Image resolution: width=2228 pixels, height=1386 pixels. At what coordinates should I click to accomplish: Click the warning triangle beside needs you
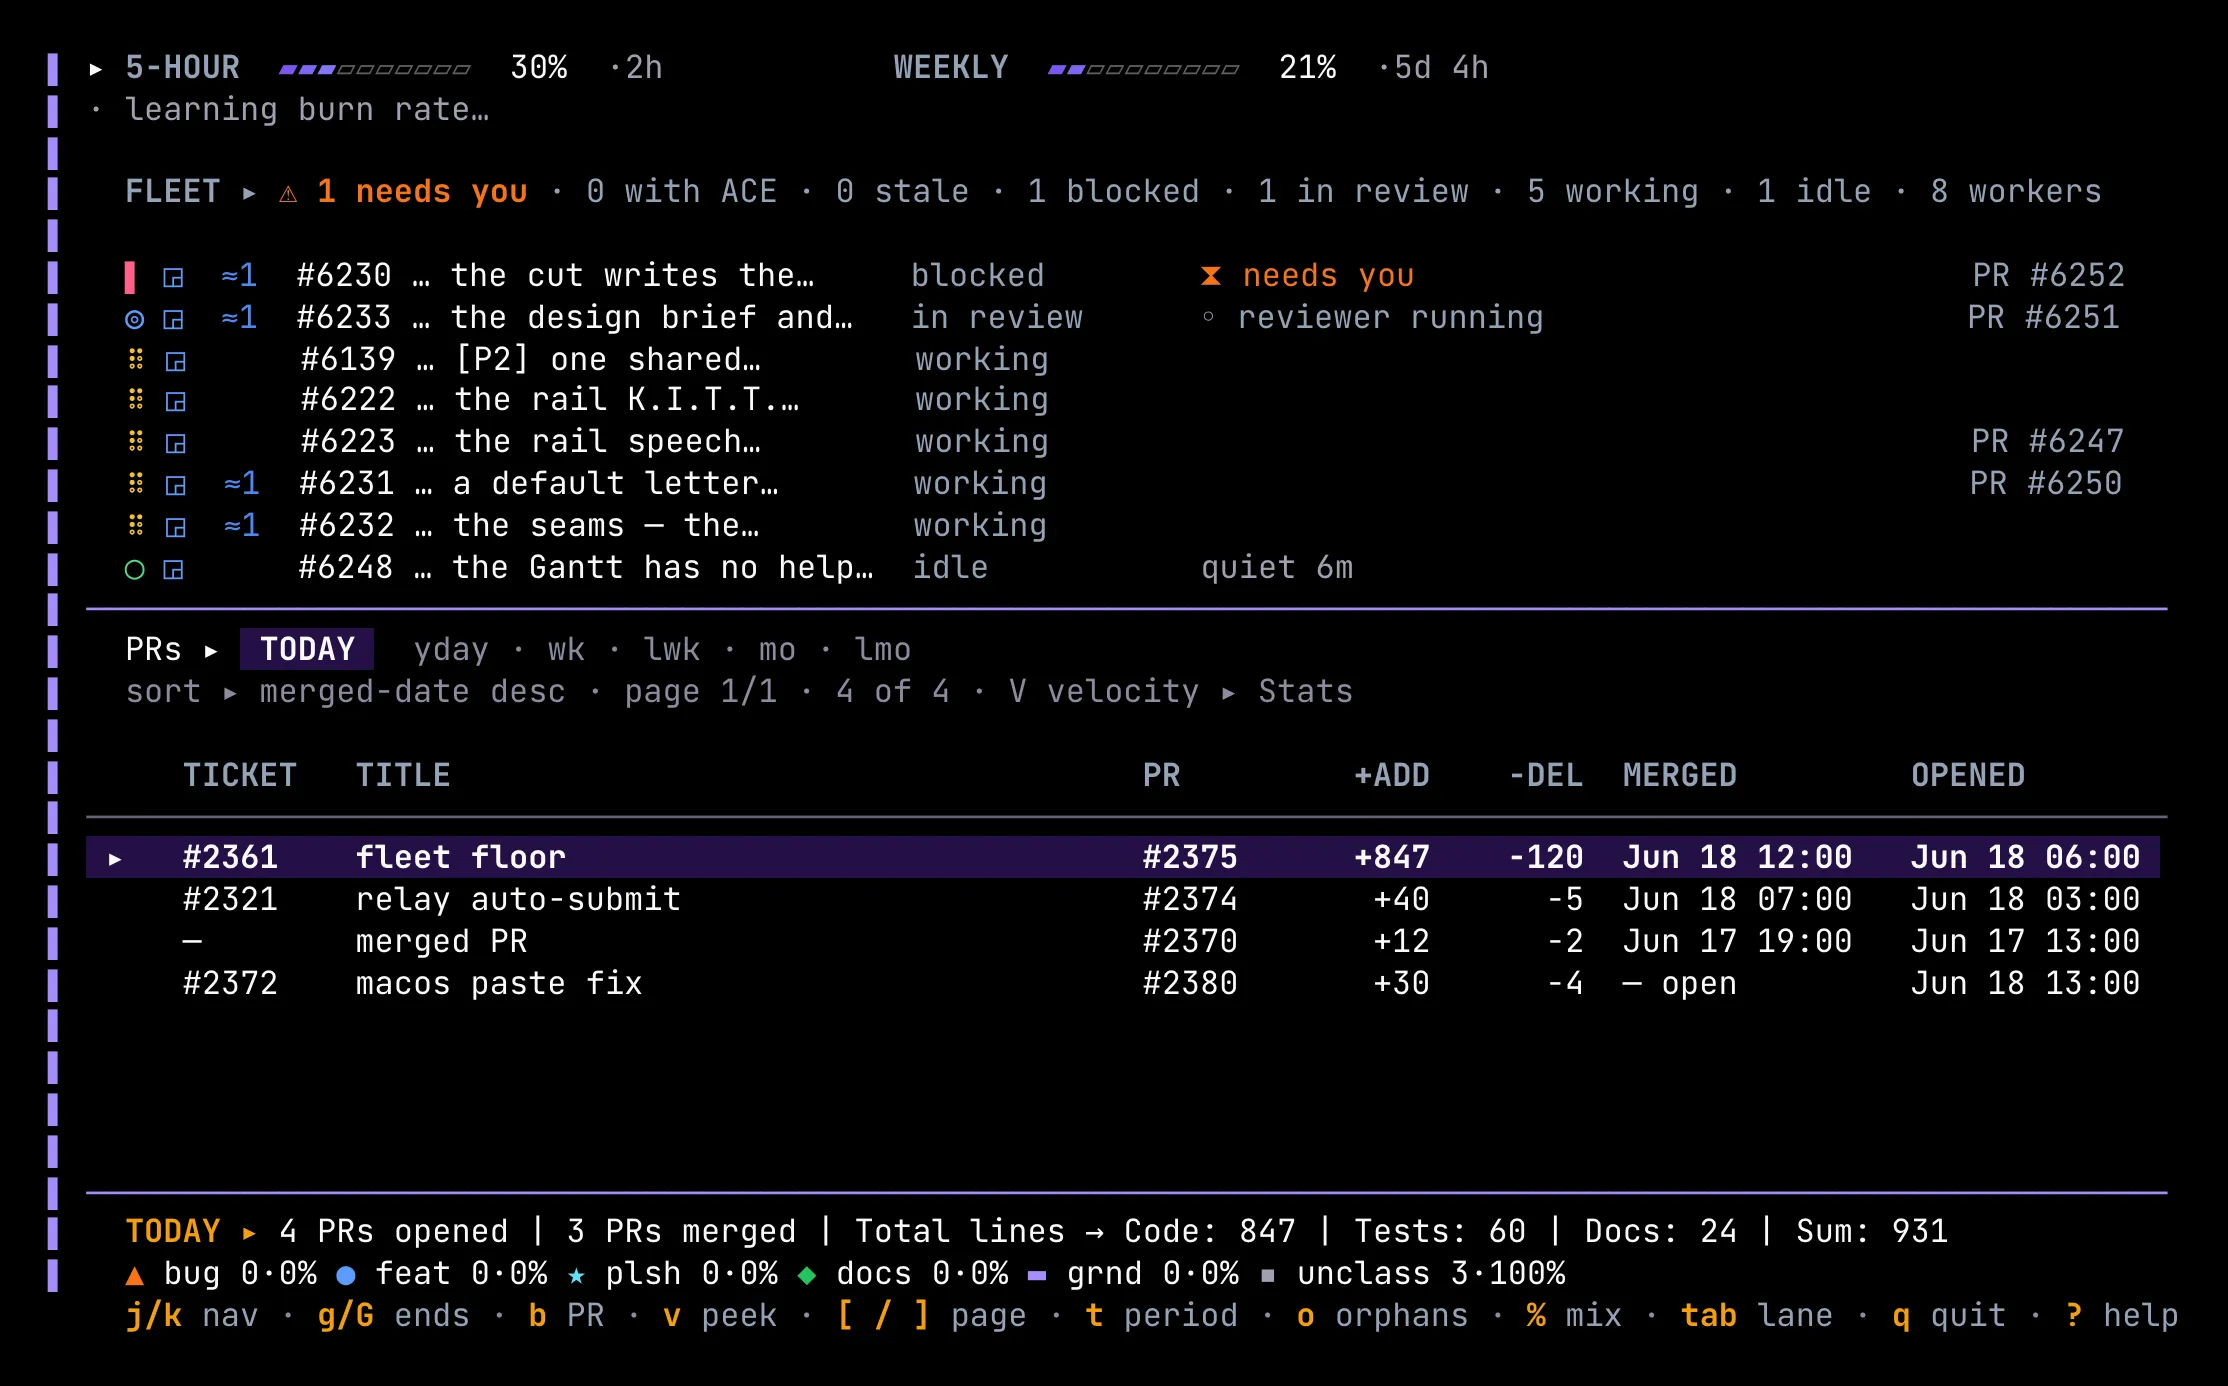(288, 193)
